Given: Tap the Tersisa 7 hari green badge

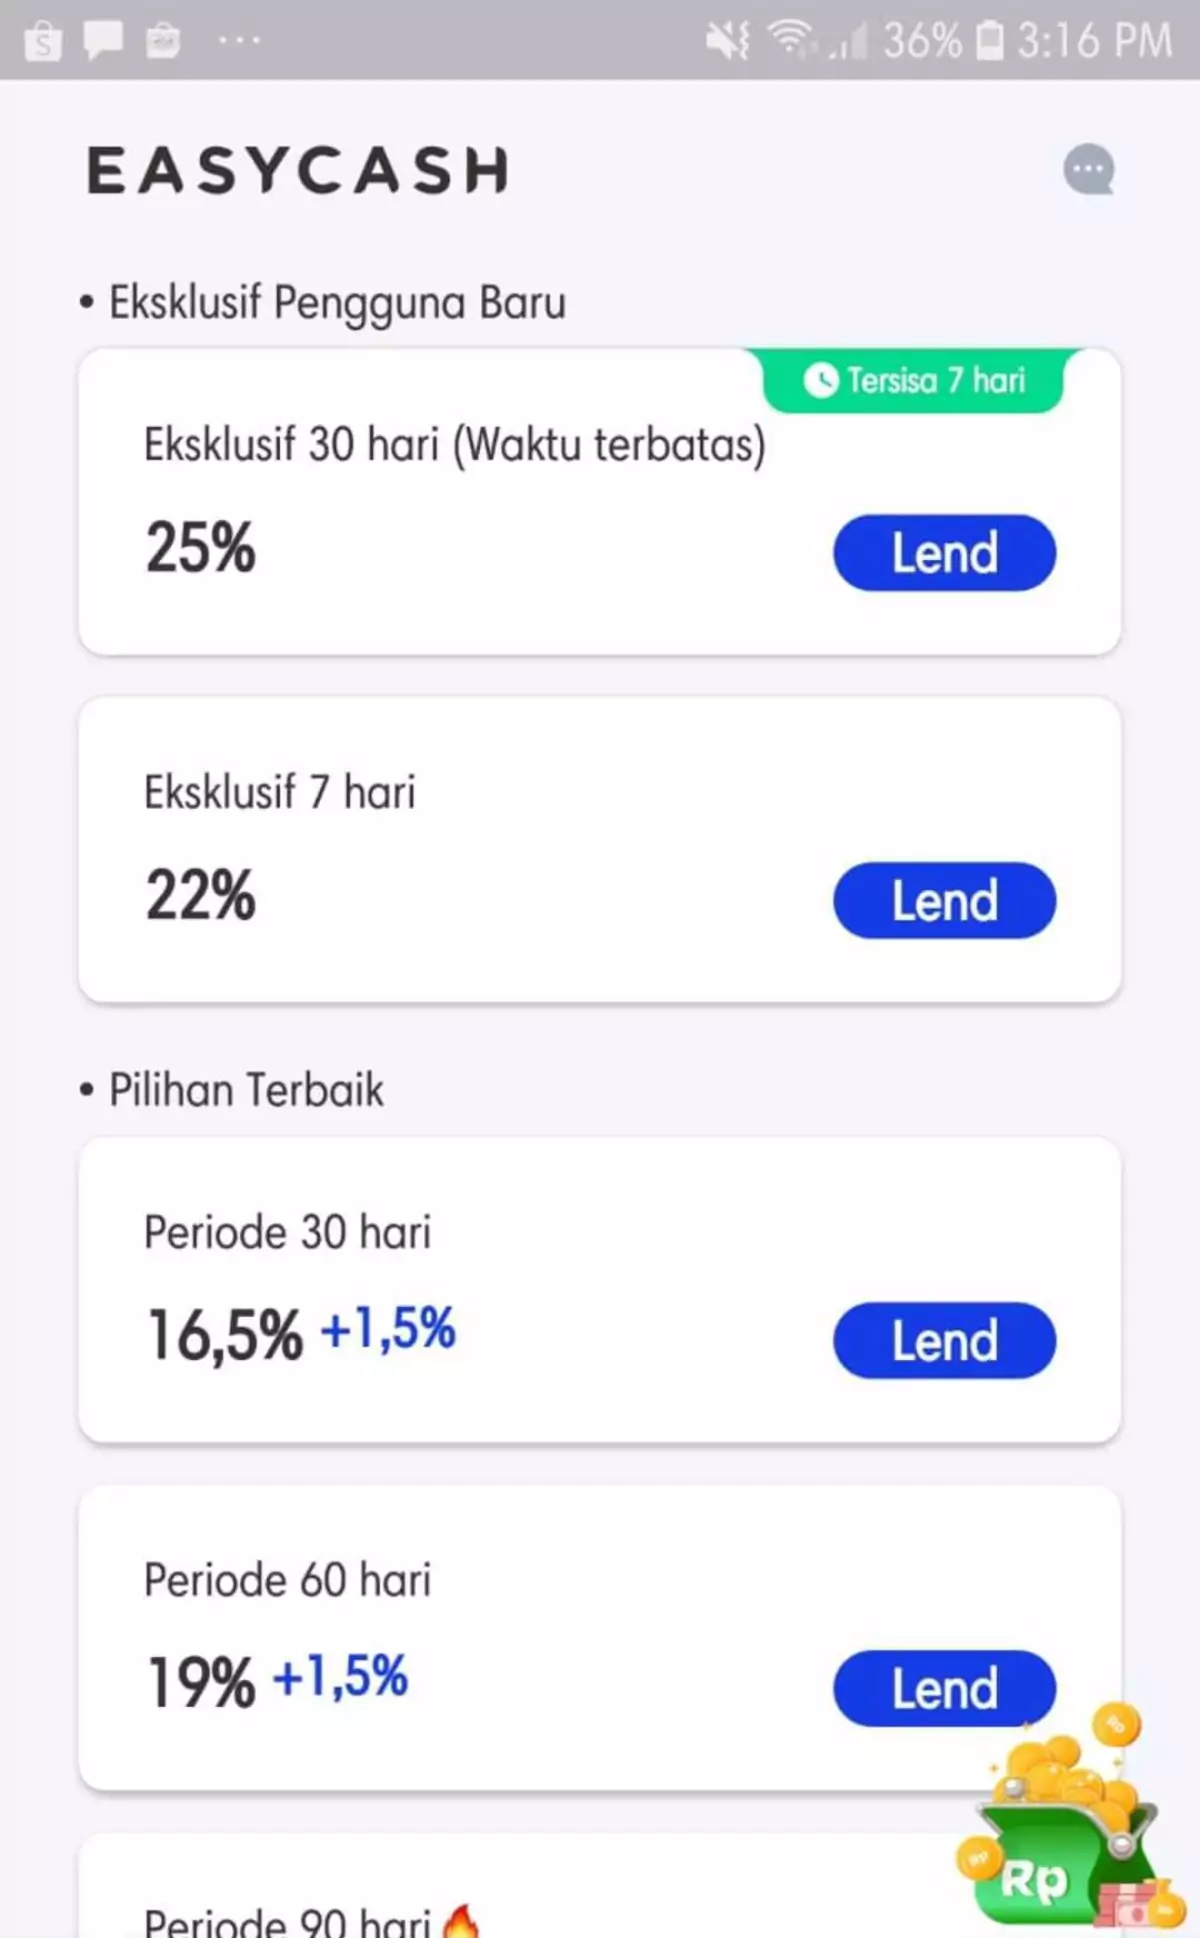Looking at the screenshot, I should point(914,381).
